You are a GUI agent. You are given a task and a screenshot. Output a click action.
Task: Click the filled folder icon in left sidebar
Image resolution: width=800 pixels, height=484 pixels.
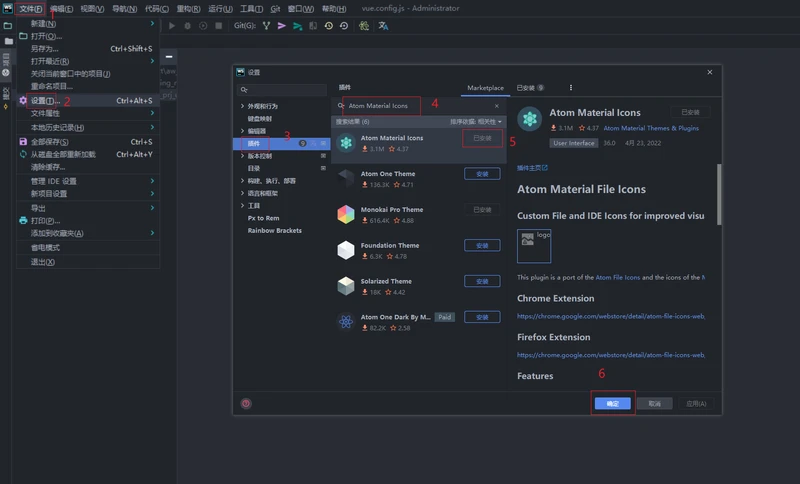pos(9,41)
